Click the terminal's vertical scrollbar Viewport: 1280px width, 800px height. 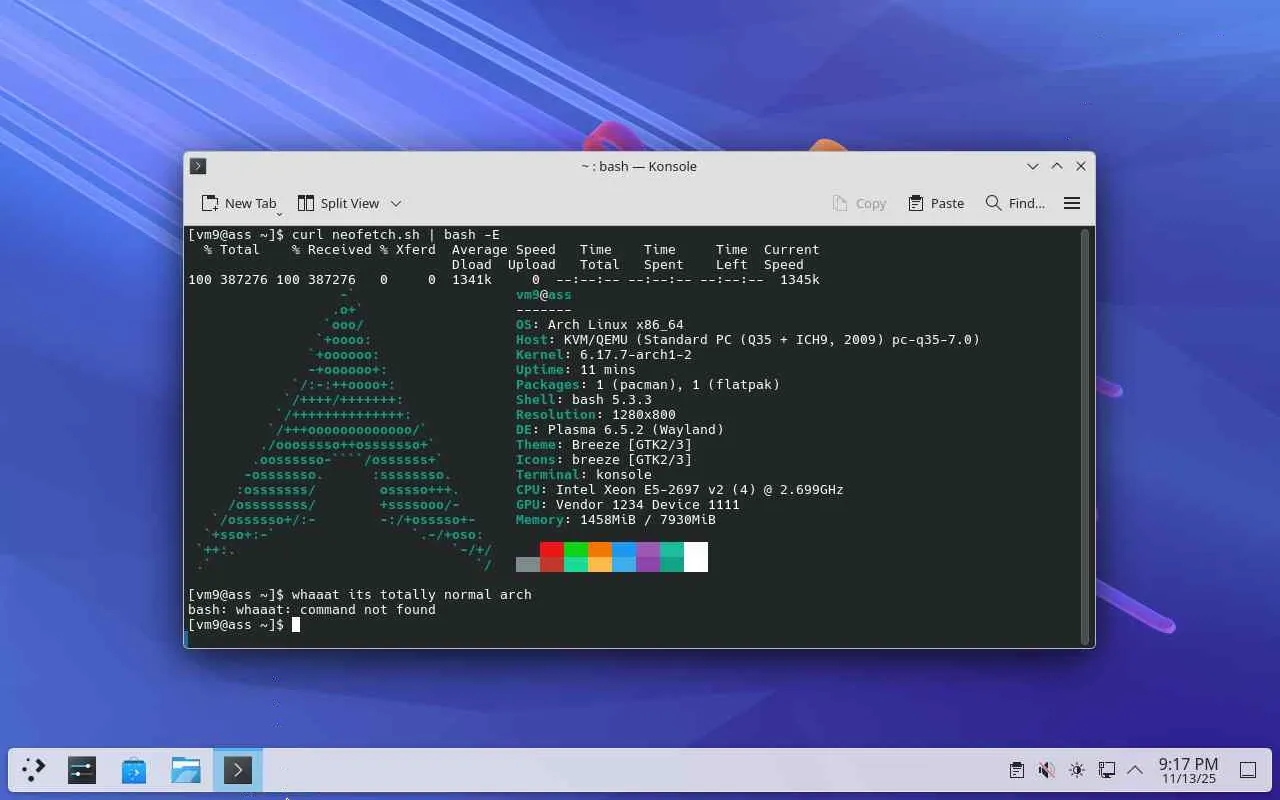1085,436
